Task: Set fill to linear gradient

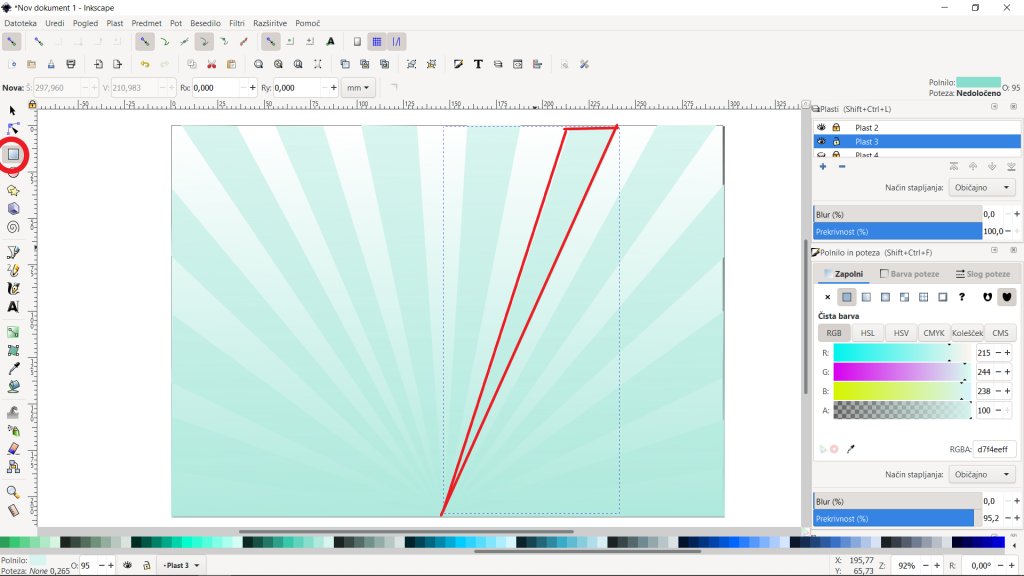Action: (x=866, y=297)
